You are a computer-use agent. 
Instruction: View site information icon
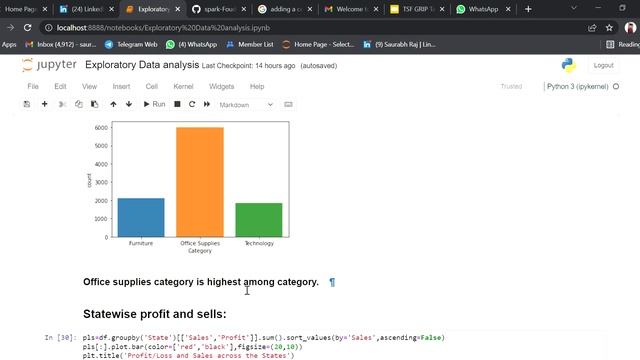tap(48, 28)
